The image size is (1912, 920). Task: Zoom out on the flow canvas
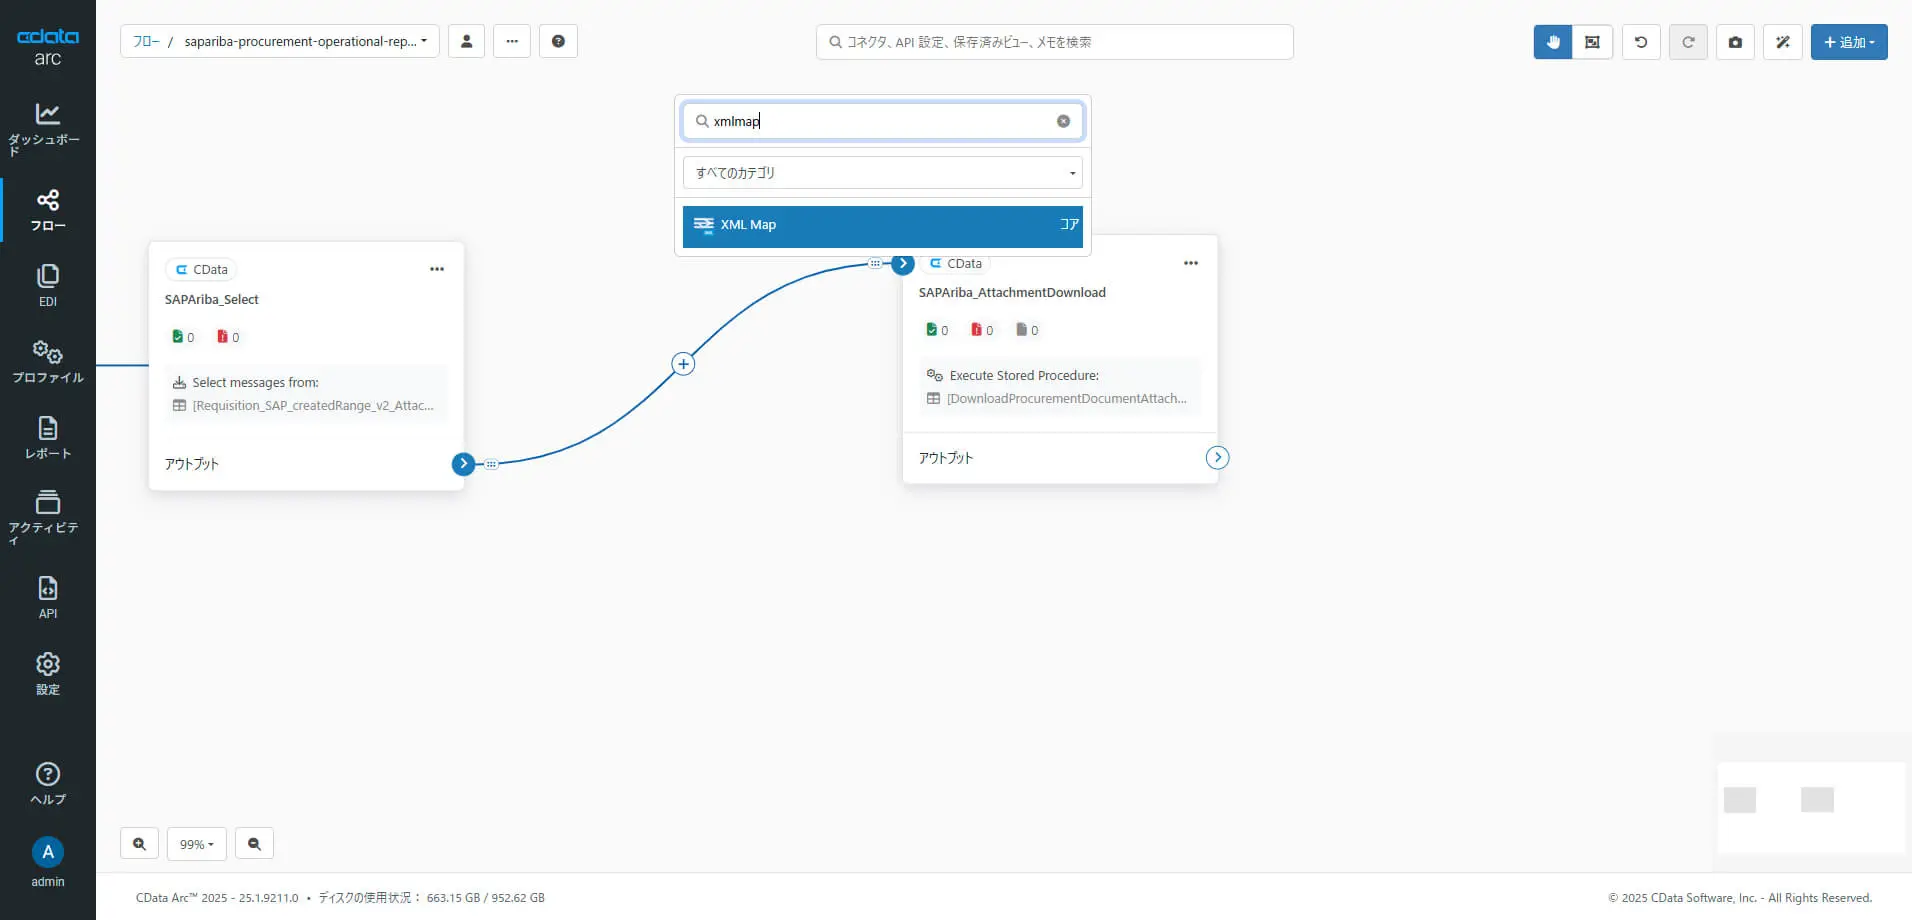pyautogui.click(x=254, y=844)
